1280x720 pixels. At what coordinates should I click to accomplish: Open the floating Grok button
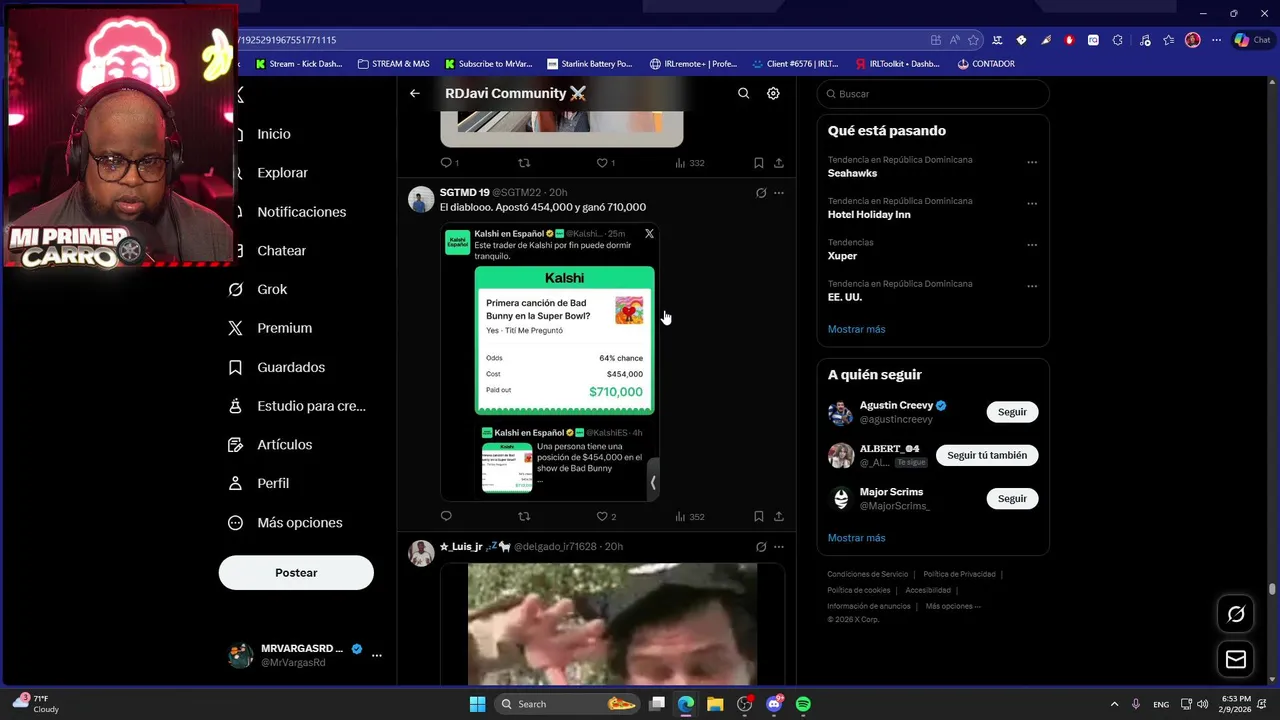[1236, 614]
